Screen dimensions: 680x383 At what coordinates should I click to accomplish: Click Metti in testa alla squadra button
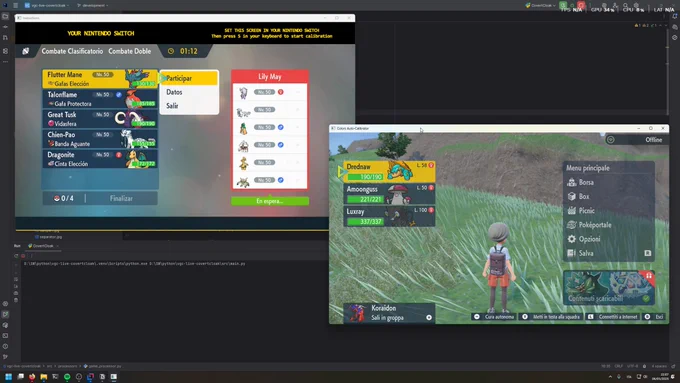point(552,317)
